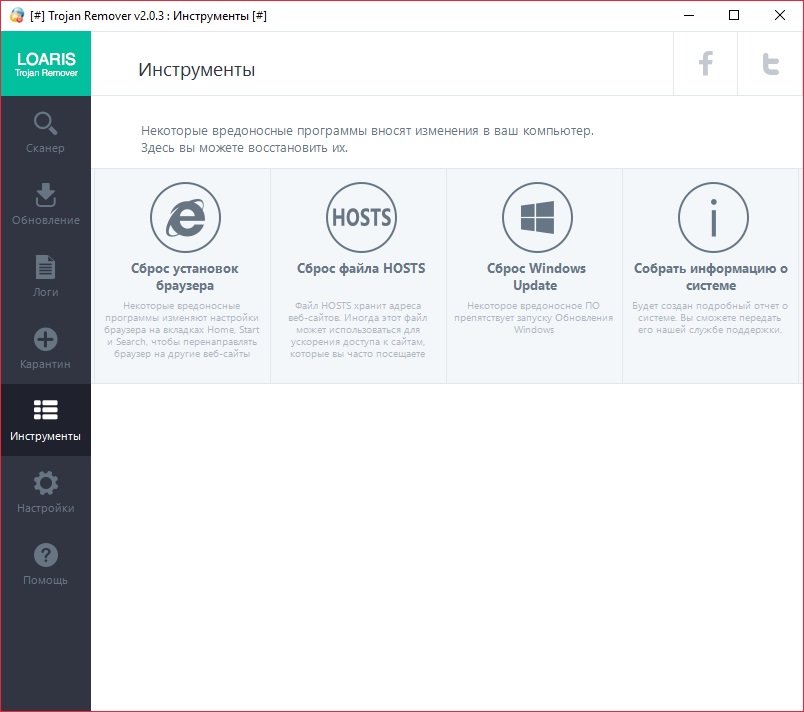804x712 pixels.
Task: Open the Карантин section label
Action: (45, 364)
